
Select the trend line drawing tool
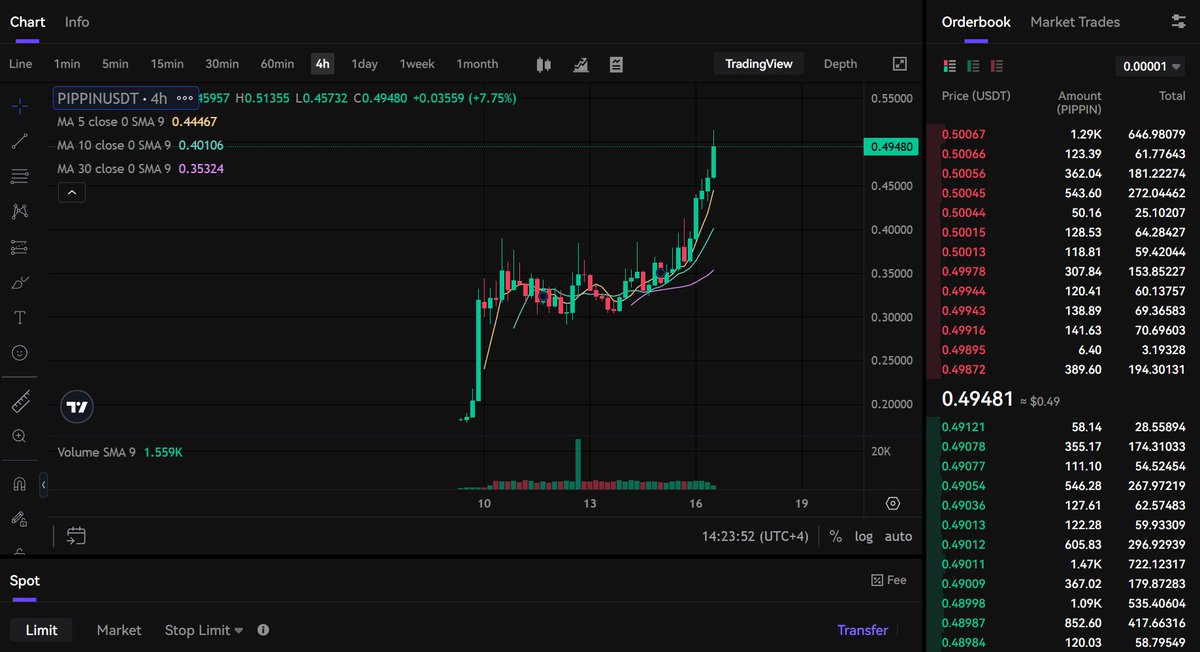coord(19,141)
